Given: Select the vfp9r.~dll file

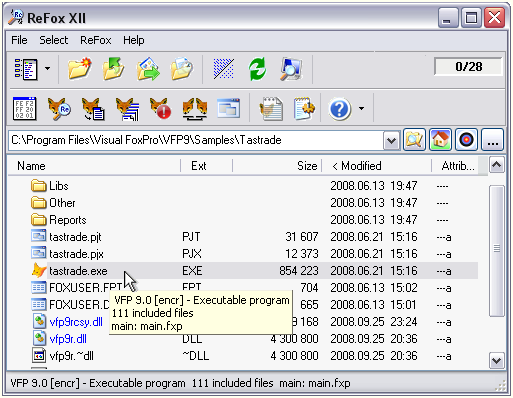Looking at the screenshot, I should click(x=71, y=356).
